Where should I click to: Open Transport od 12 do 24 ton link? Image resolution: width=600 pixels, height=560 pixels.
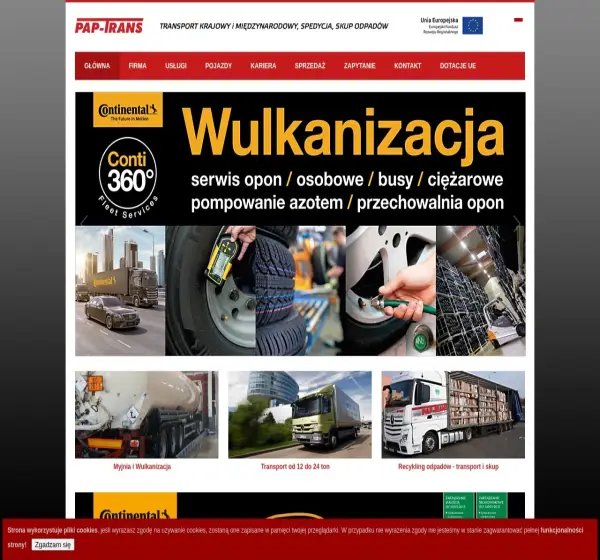[x=295, y=467]
